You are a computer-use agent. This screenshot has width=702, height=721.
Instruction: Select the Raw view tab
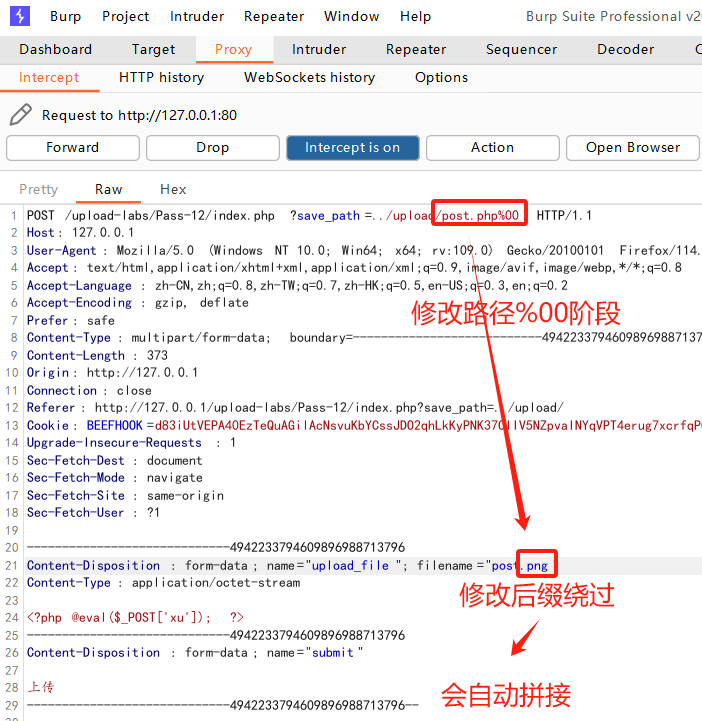(108, 189)
